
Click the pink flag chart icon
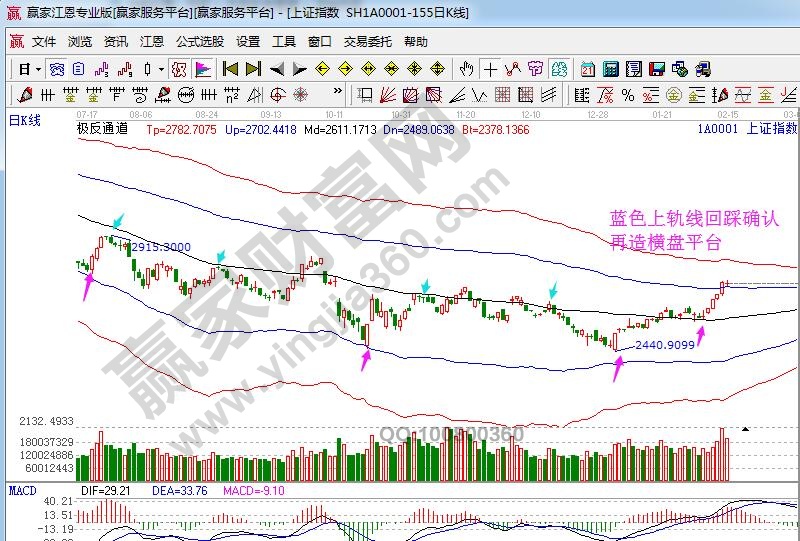pos(202,69)
